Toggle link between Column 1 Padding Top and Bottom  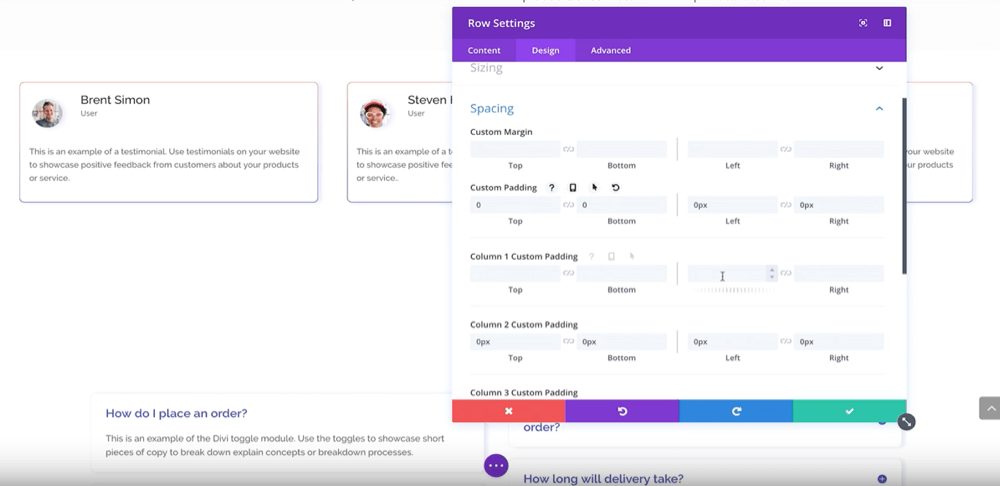coord(568,273)
